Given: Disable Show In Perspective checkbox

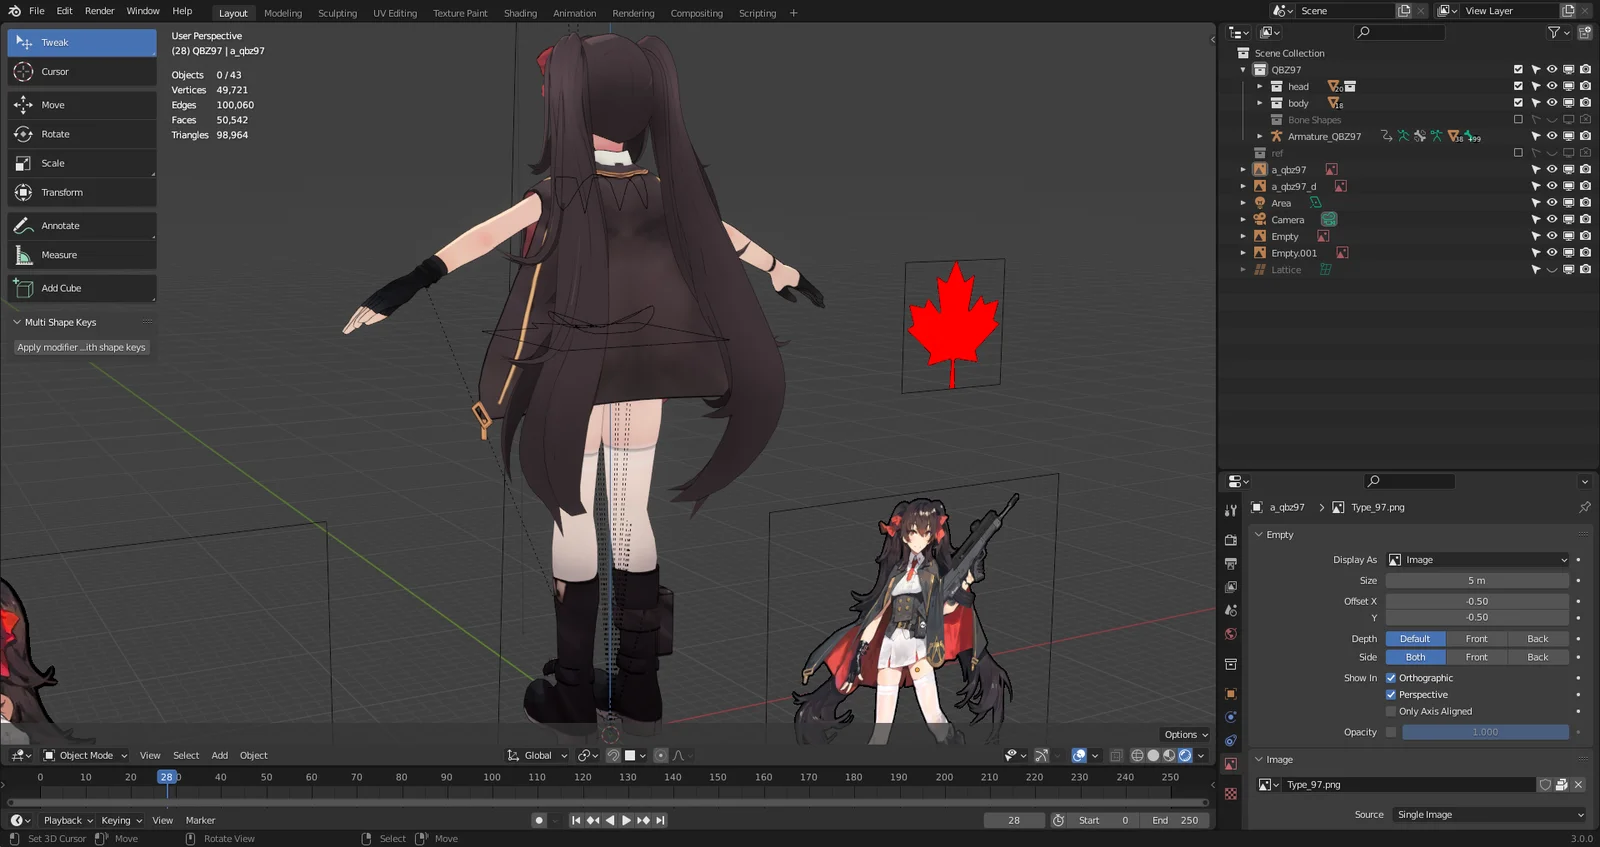Looking at the screenshot, I should coord(1391,695).
